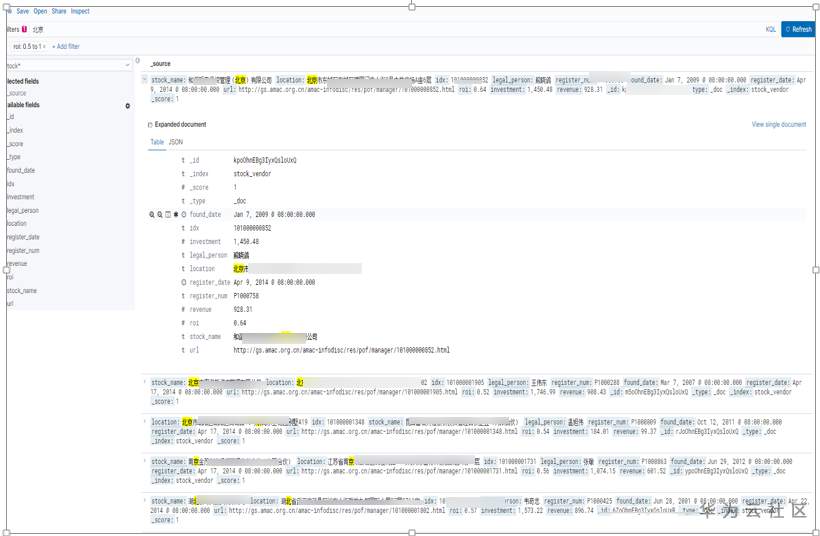Image resolution: width=820 pixels, height=536 pixels.
Task: Select location field in sidebar
Action: tap(17, 223)
